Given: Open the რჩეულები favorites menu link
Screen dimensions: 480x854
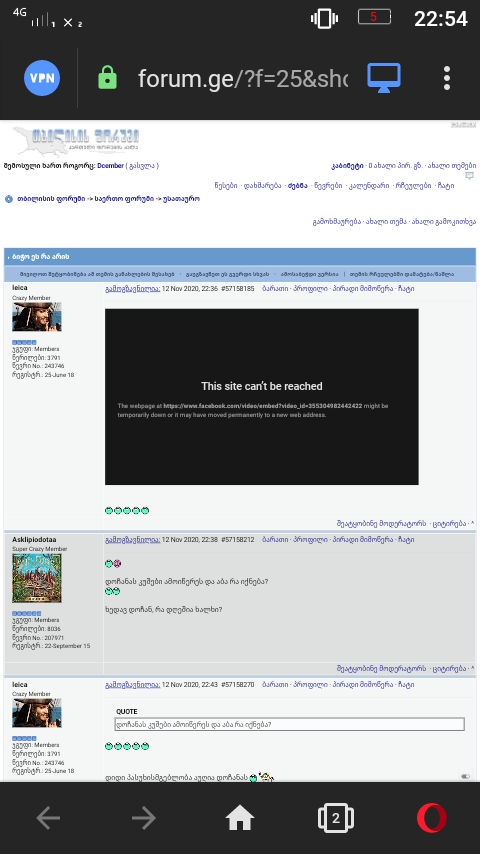Looking at the screenshot, I should (x=413, y=185).
